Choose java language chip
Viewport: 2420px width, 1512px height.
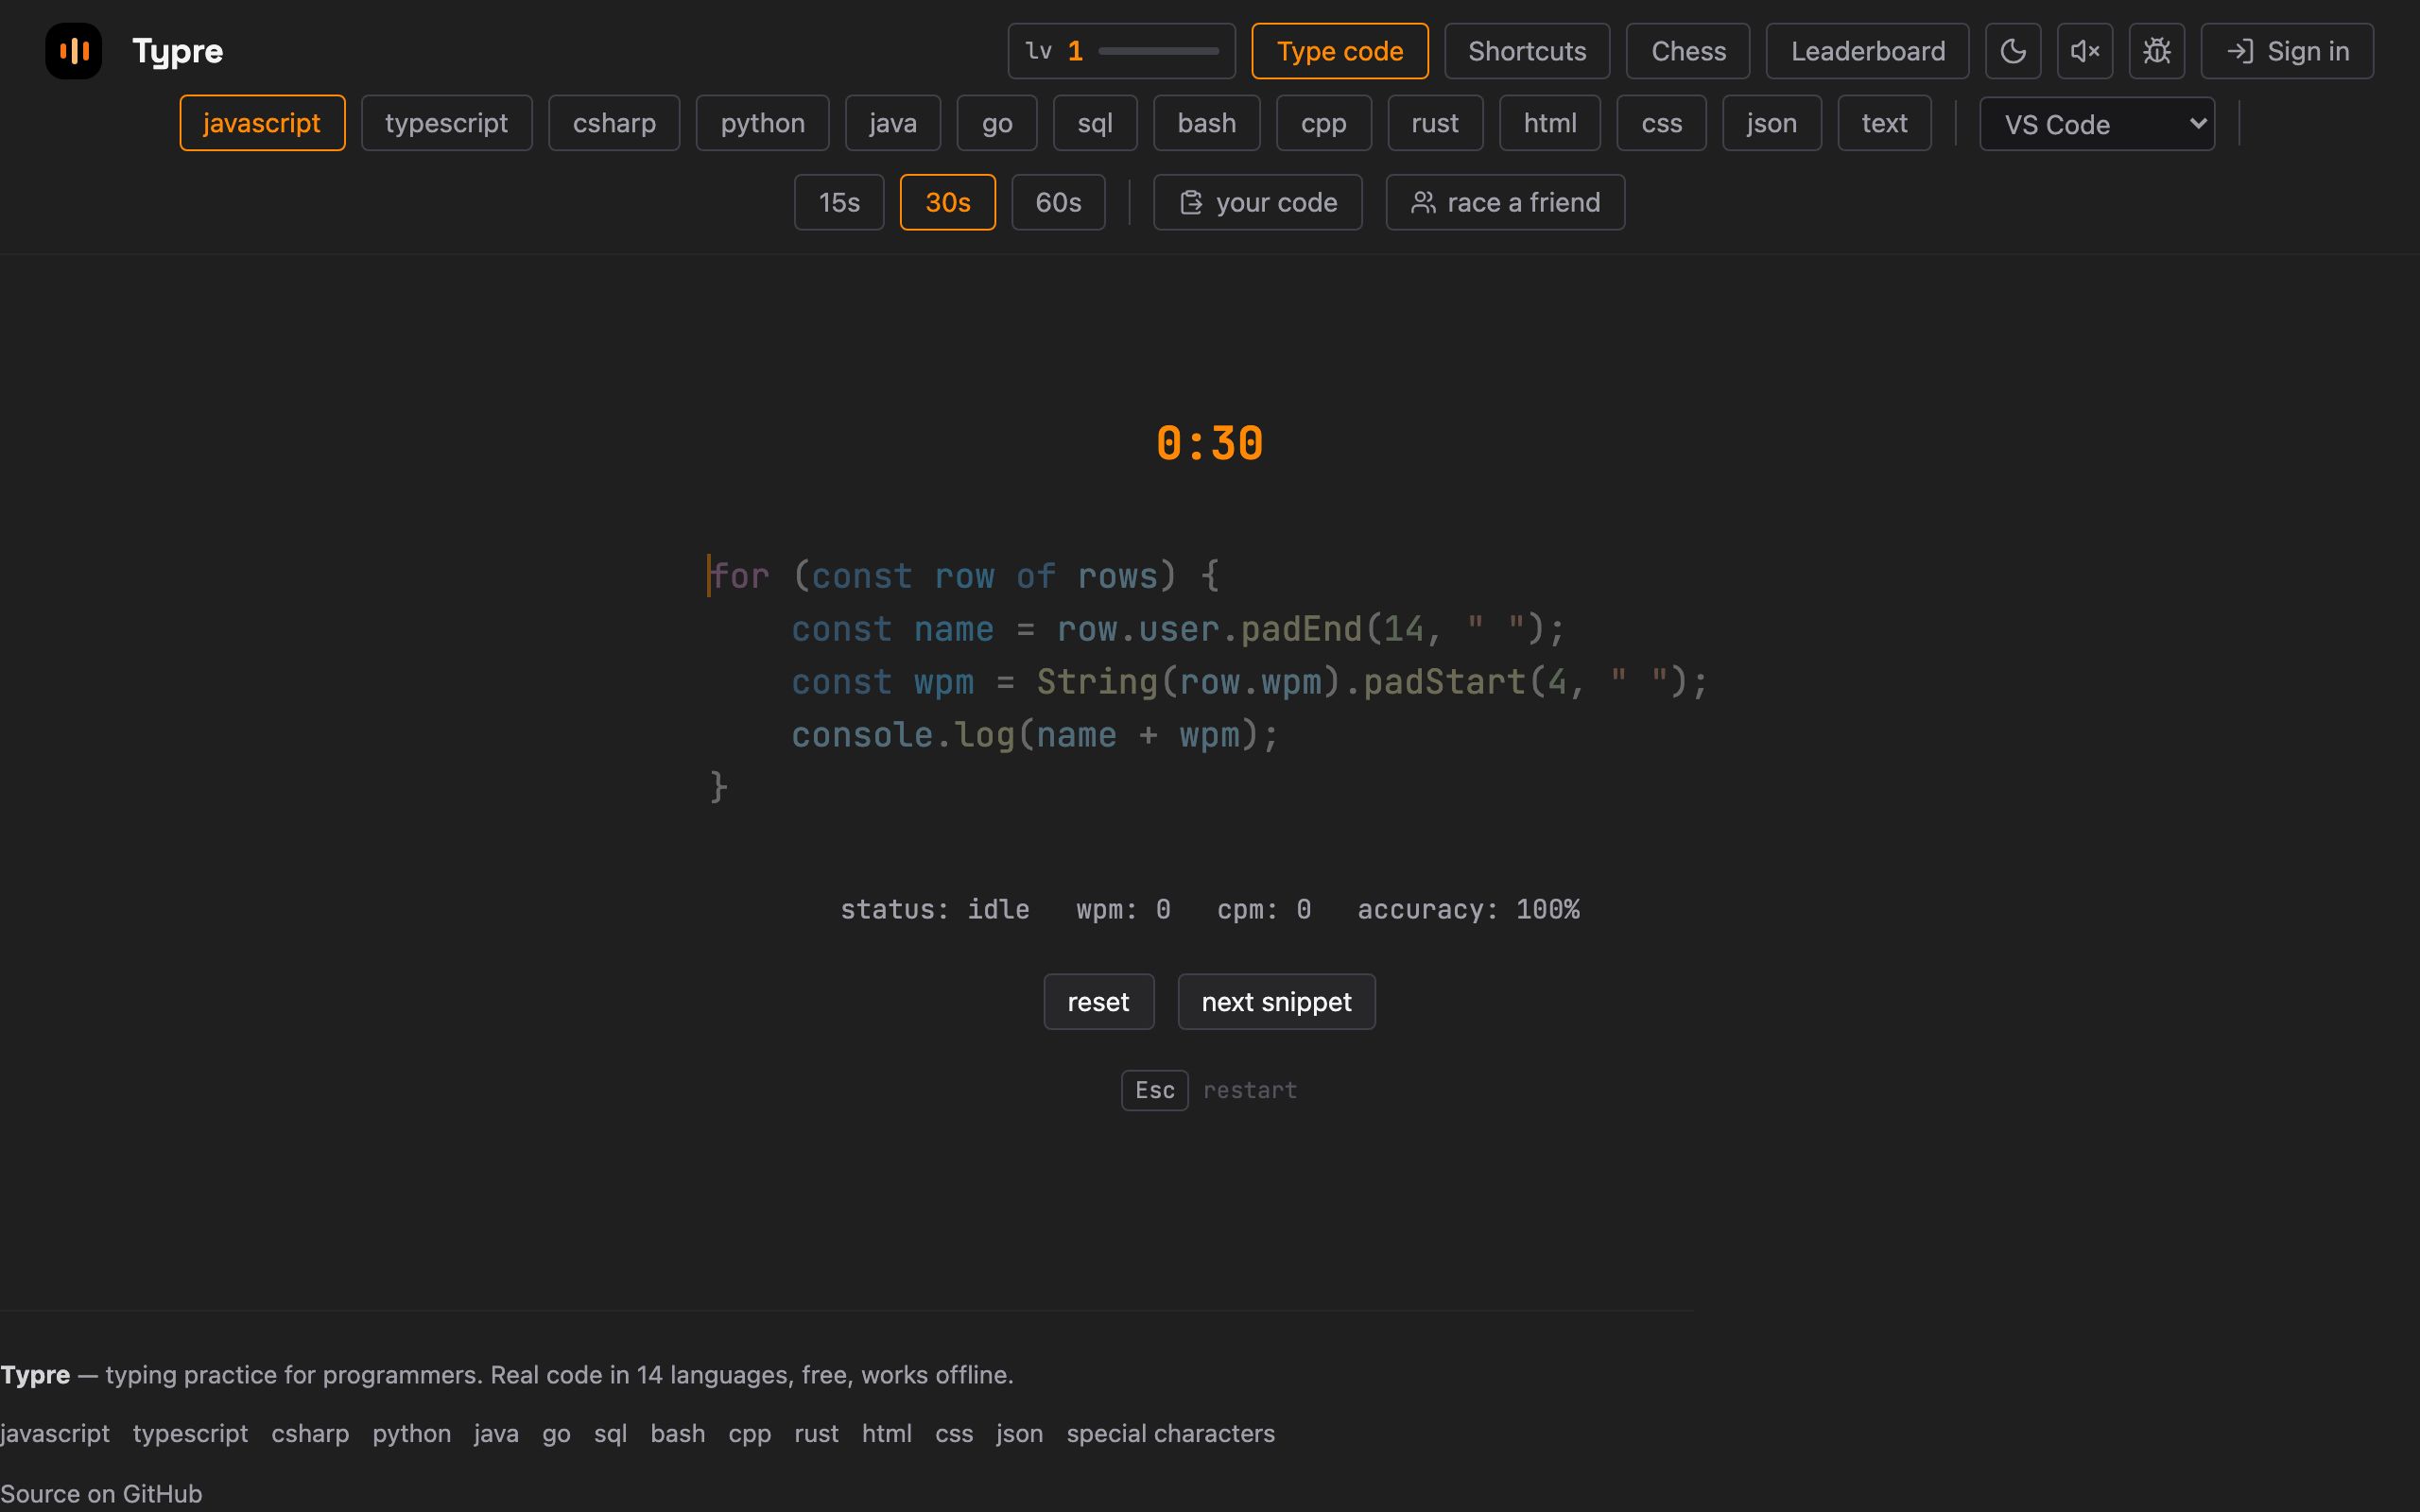pos(893,123)
